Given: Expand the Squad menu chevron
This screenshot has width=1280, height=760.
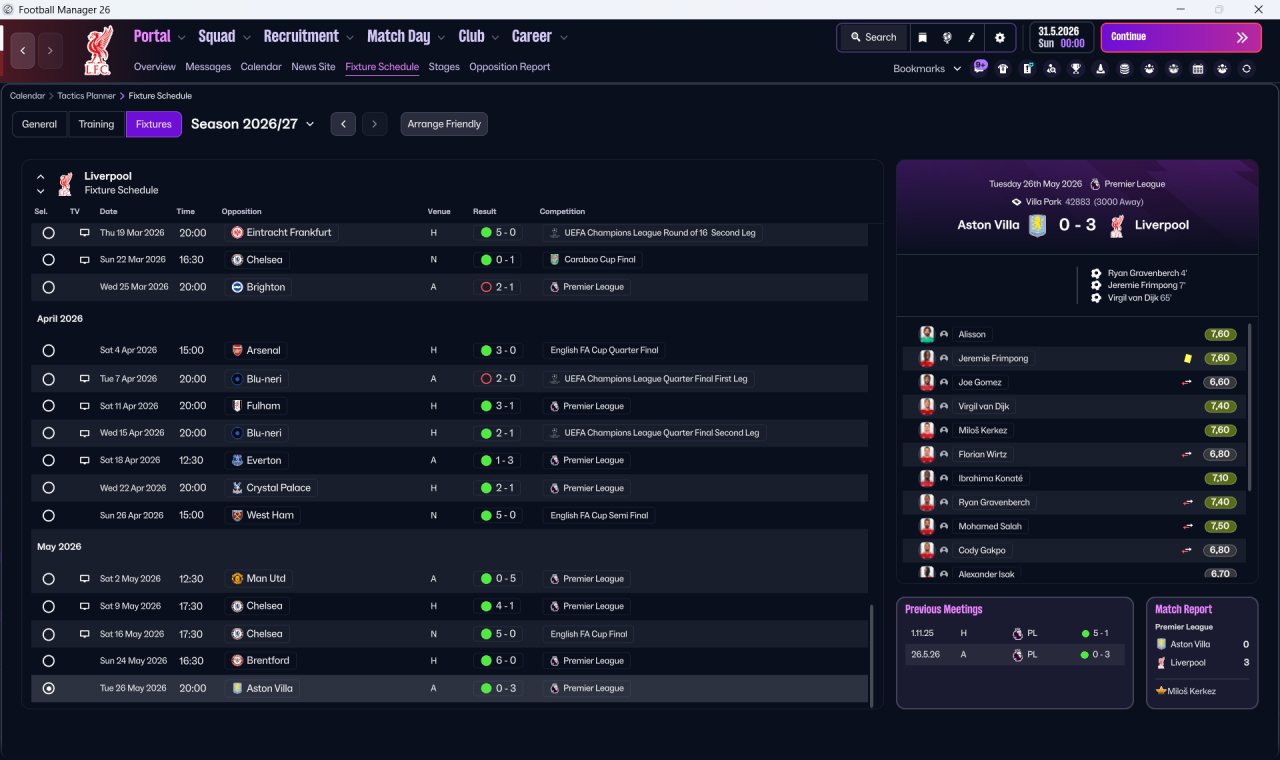Looking at the screenshot, I should tap(246, 38).
